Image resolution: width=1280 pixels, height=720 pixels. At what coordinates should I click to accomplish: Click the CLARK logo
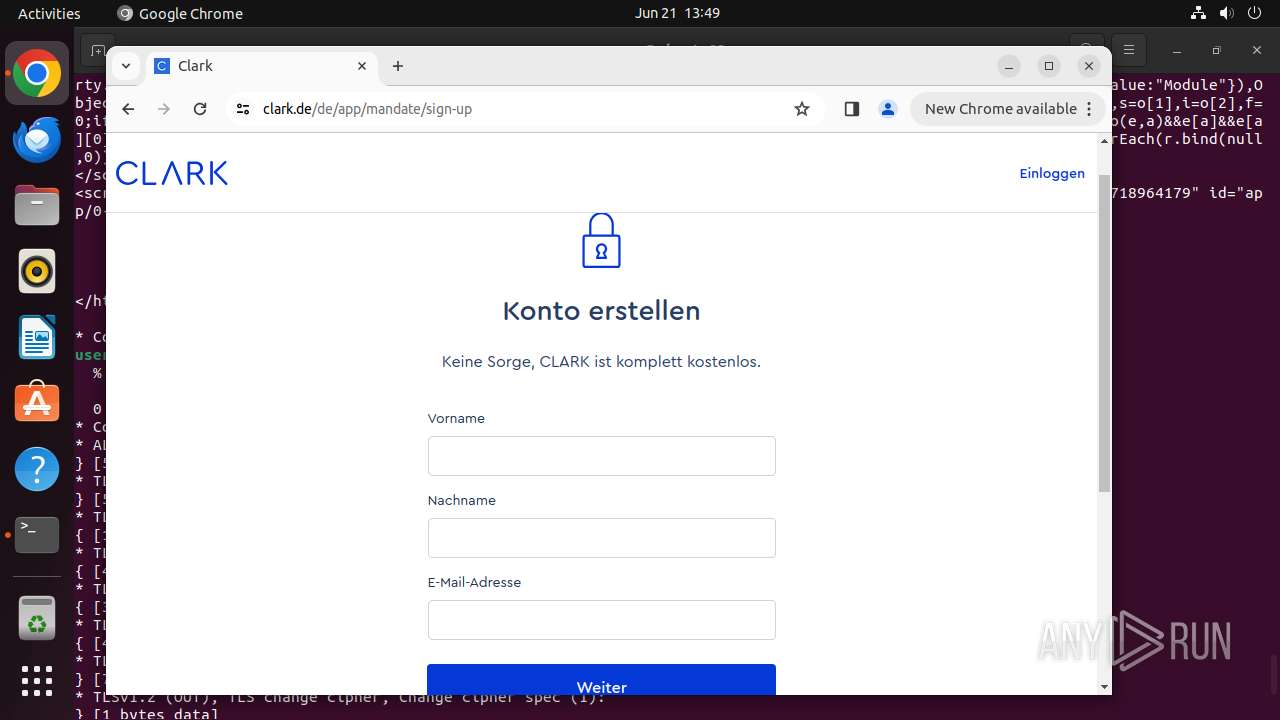click(172, 173)
